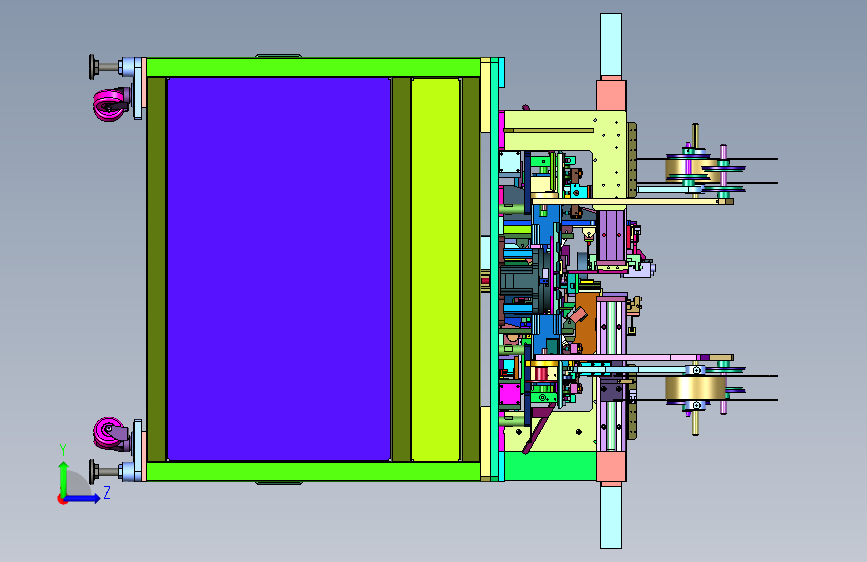Click the red origin ball of the triad
The image size is (867, 562).
pos(62,499)
